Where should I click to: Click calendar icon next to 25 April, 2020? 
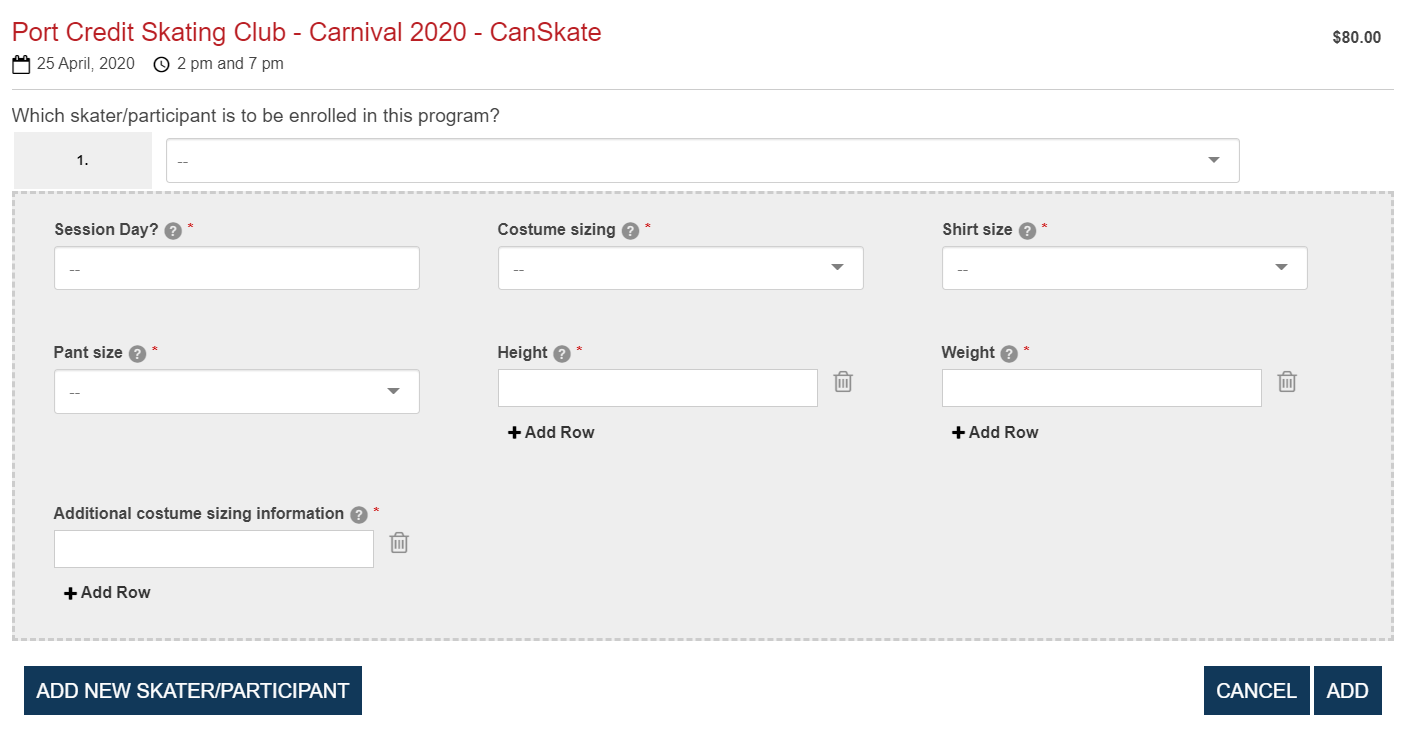click(x=21, y=65)
